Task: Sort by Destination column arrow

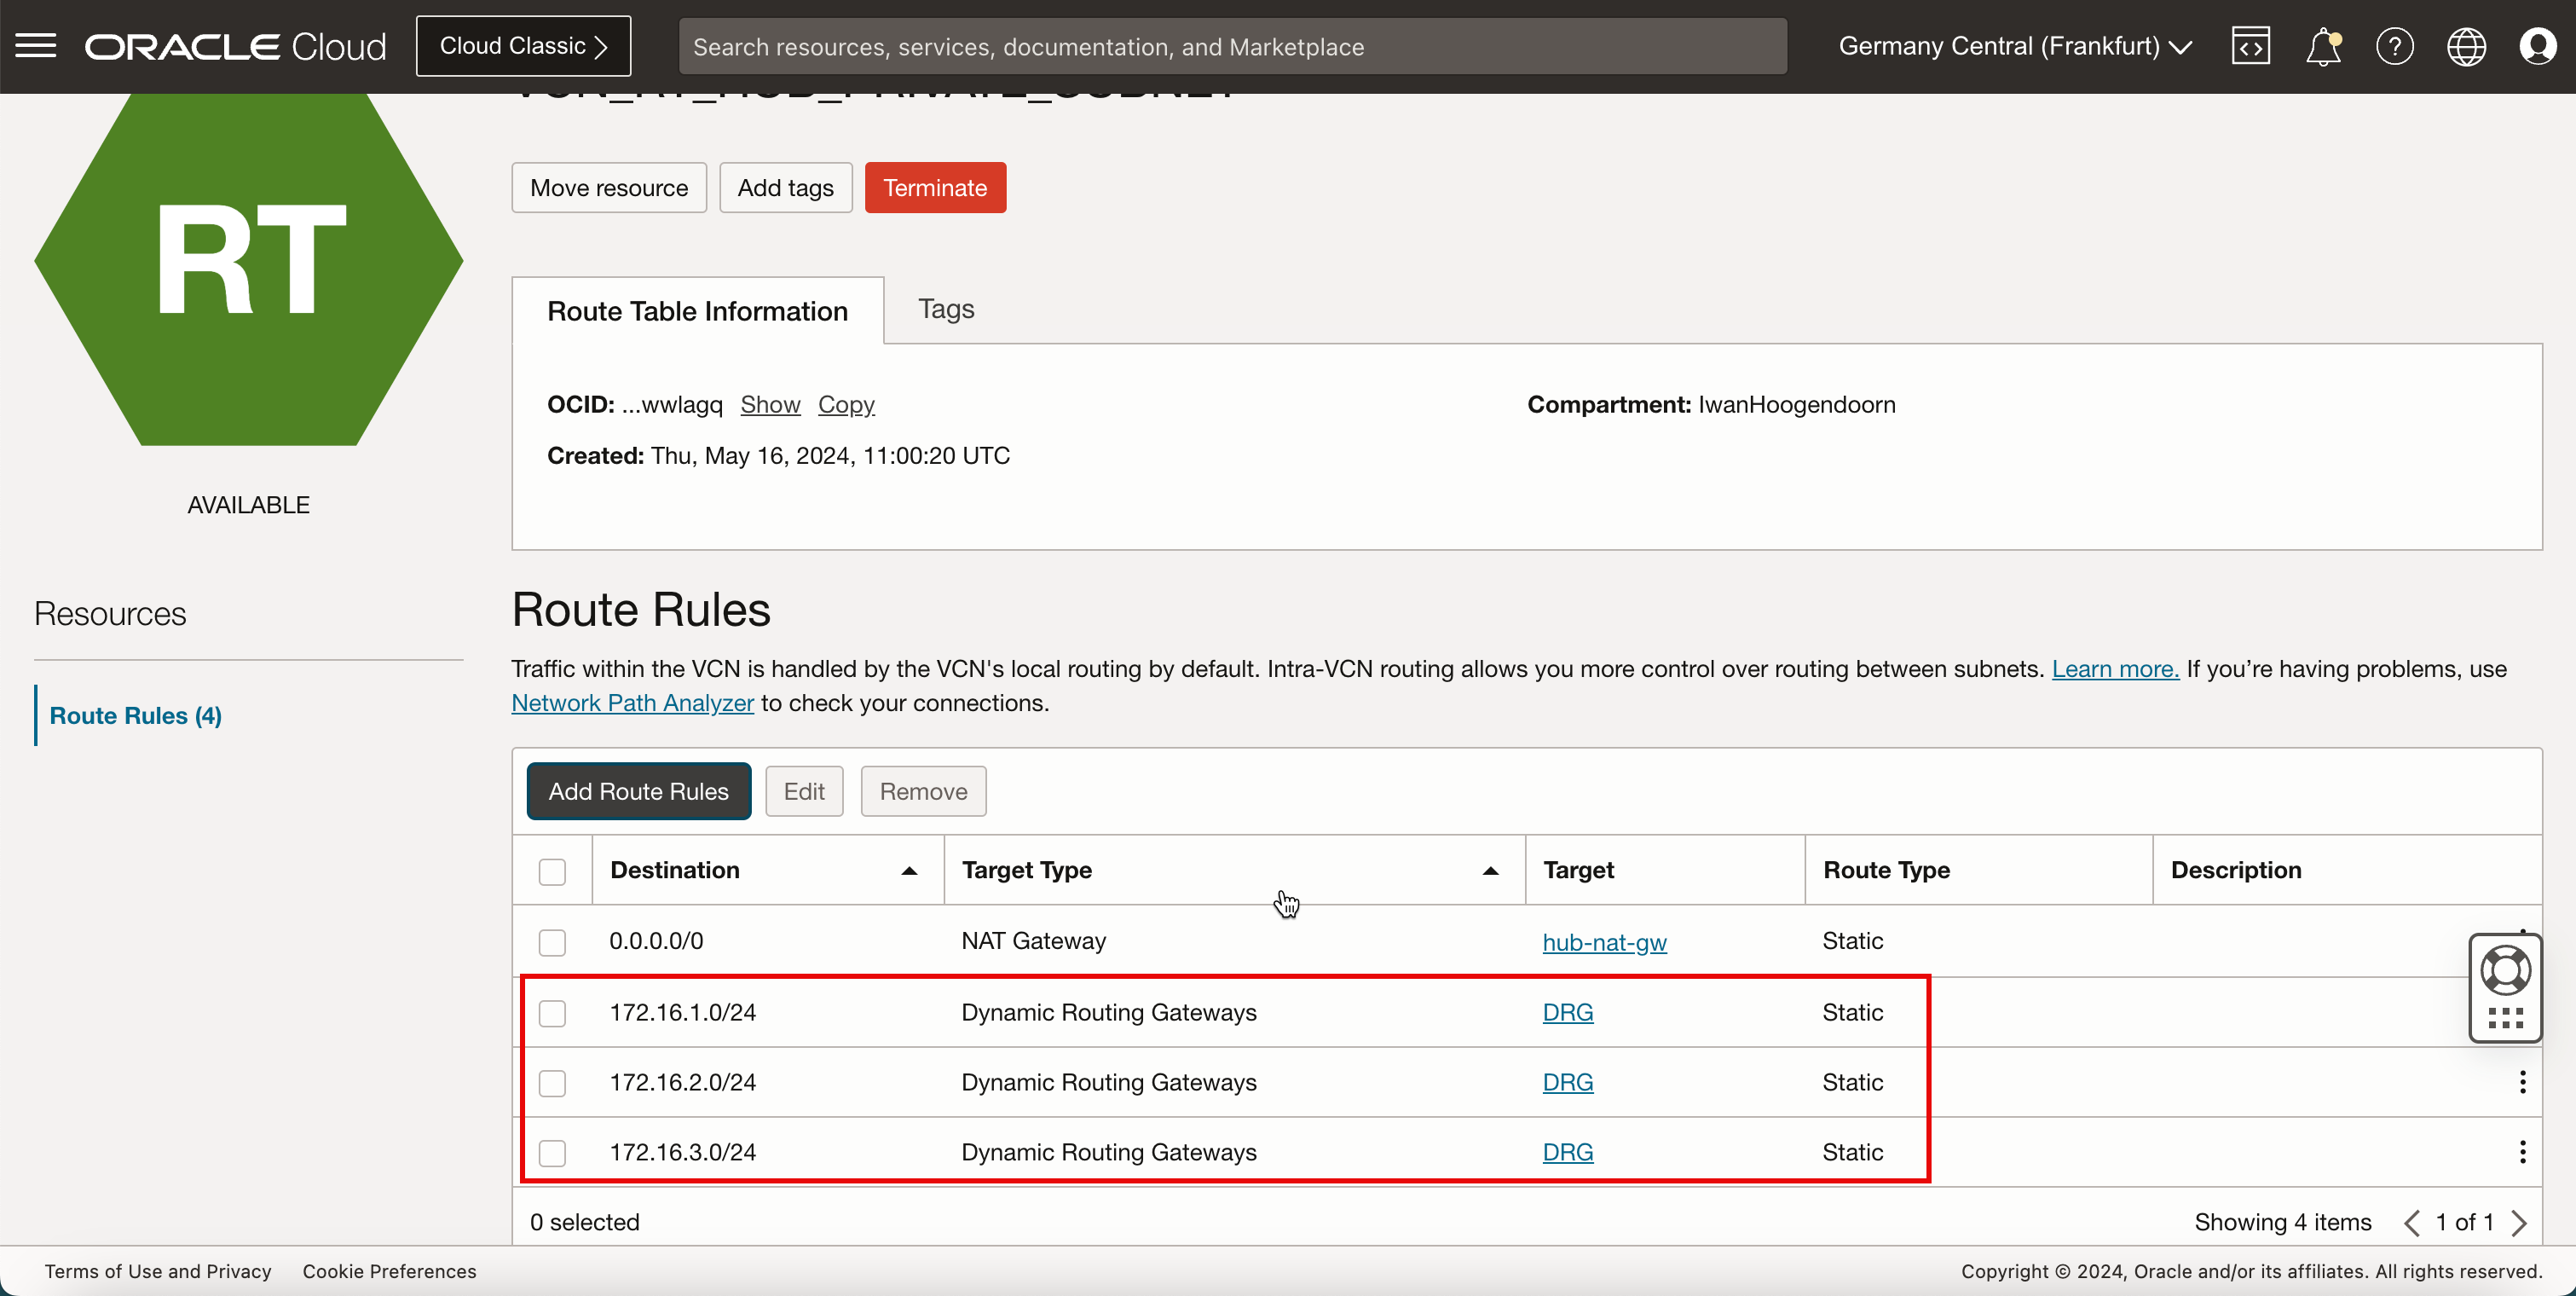Action: [908, 871]
